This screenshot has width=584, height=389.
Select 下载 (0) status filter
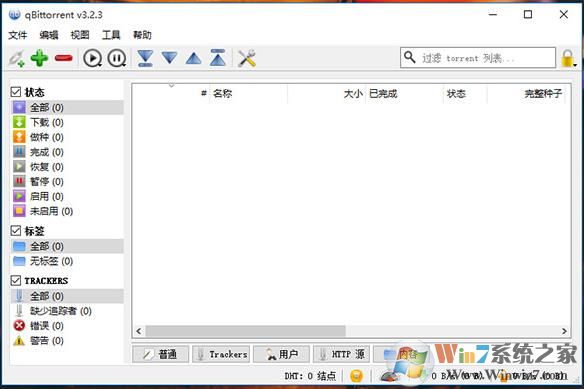67,122
